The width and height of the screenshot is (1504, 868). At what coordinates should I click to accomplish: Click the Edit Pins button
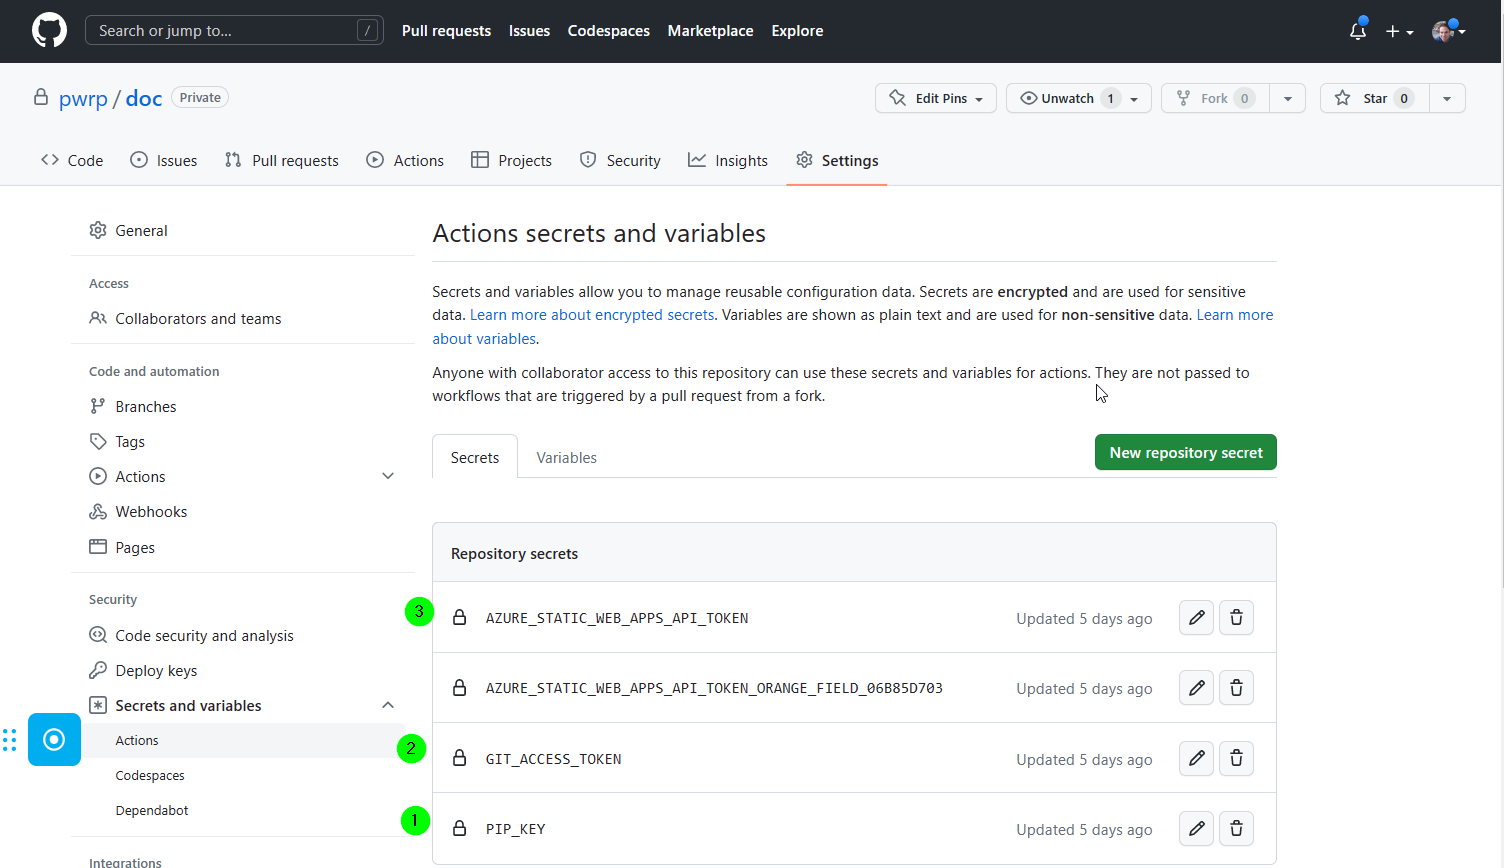point(936,98)
